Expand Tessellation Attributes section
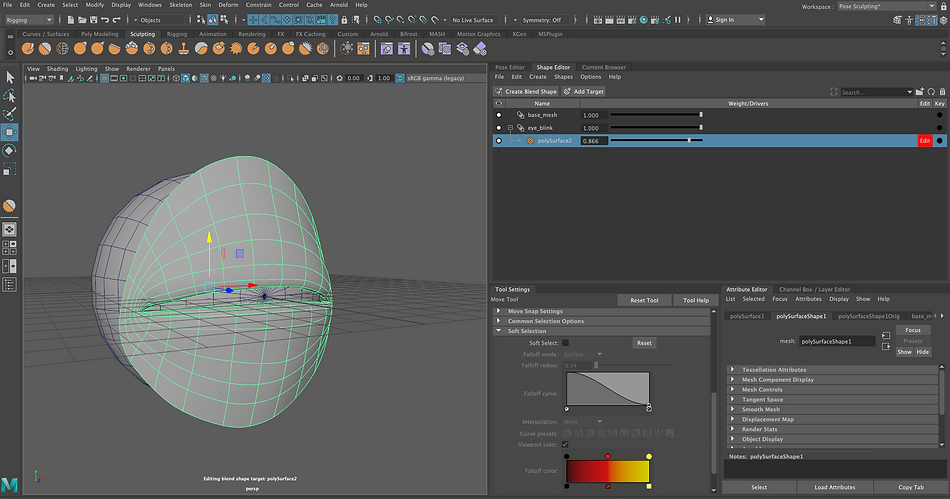 (732, 369)
